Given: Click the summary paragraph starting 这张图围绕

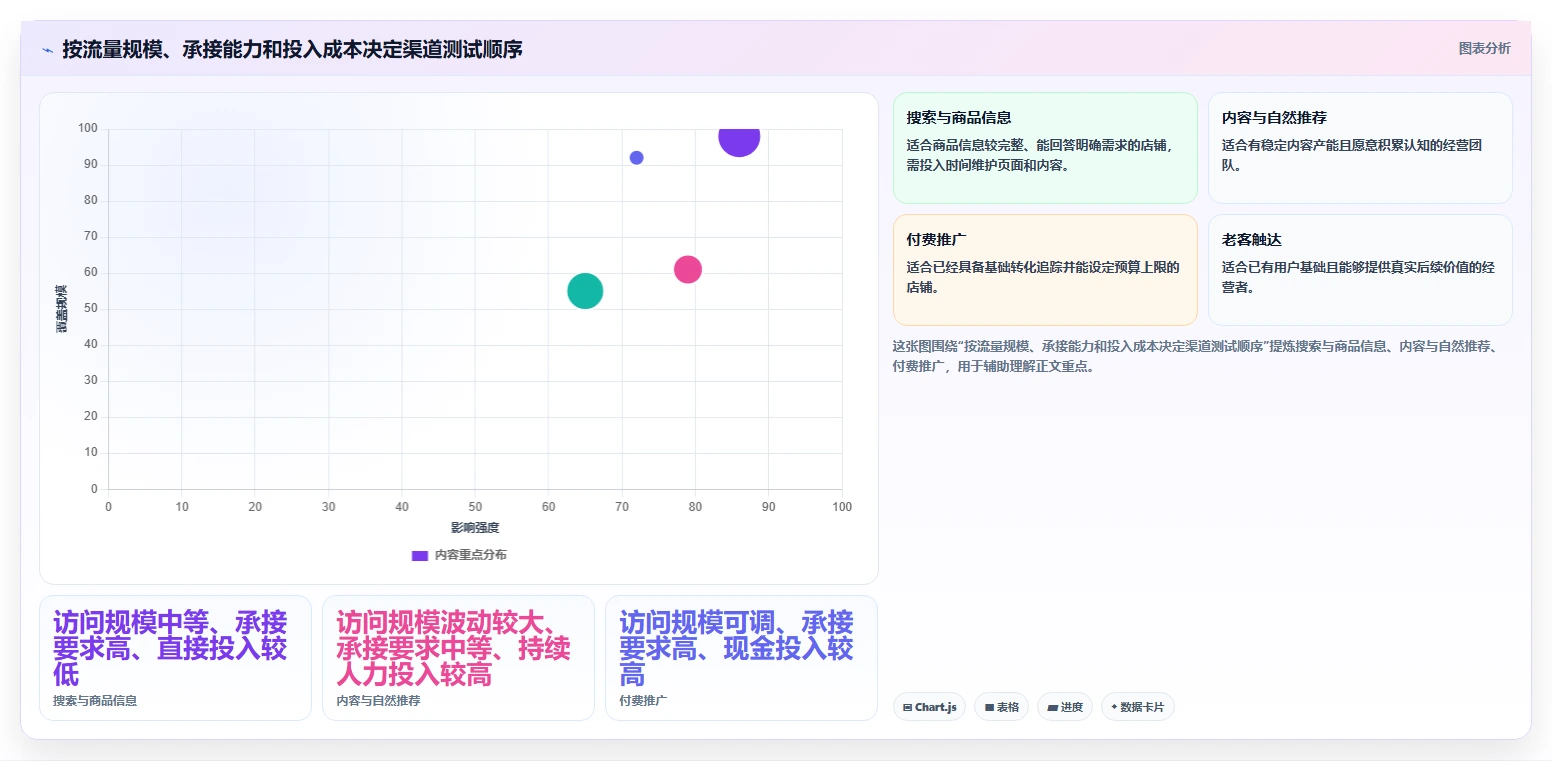Looking at the screenshot, I should point(1195,356).
